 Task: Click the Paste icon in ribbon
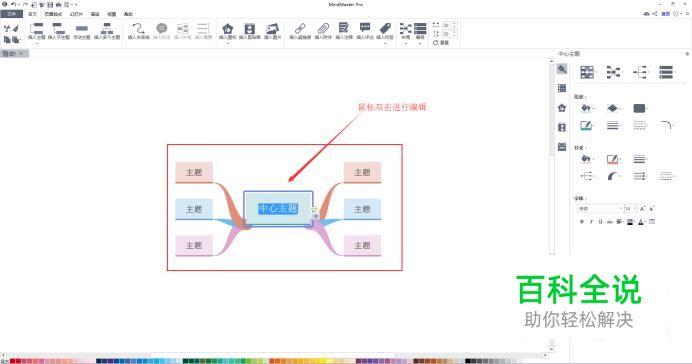(16, 40)
